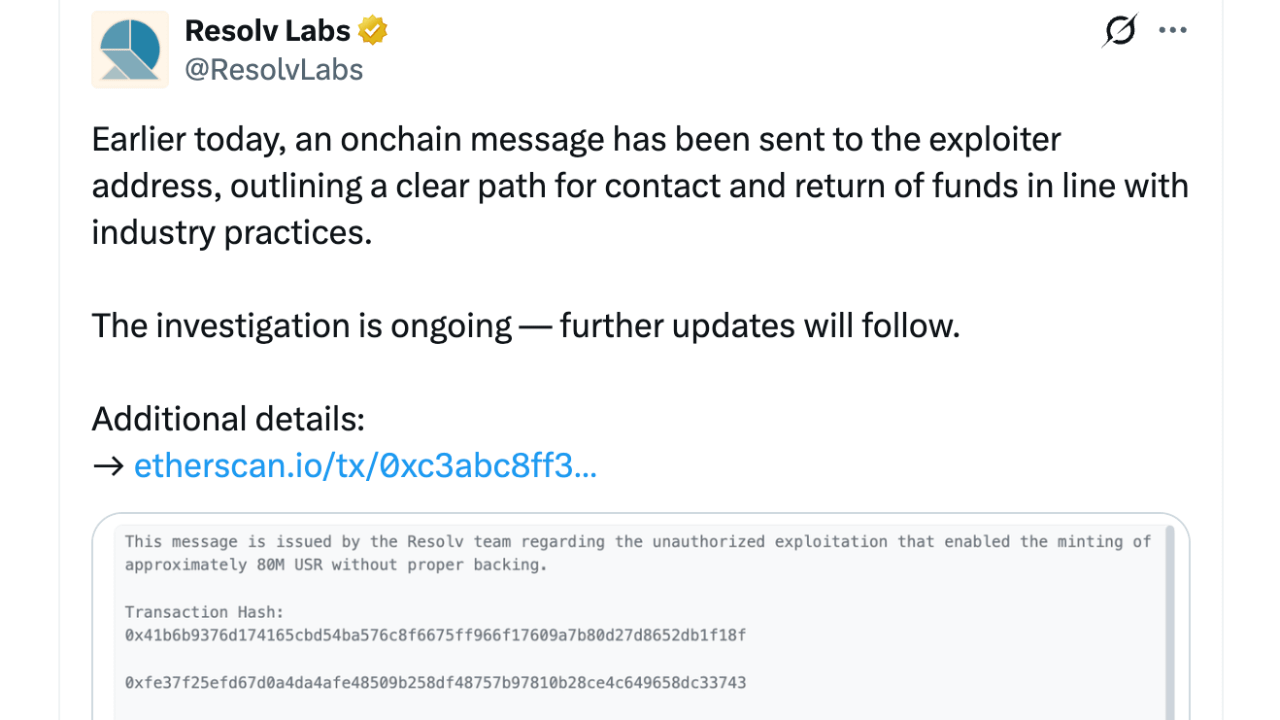The height and width of the screenshot is (720, 1280).
Task: Visit the @ResolvLabs handle
Action: point(274,69)
